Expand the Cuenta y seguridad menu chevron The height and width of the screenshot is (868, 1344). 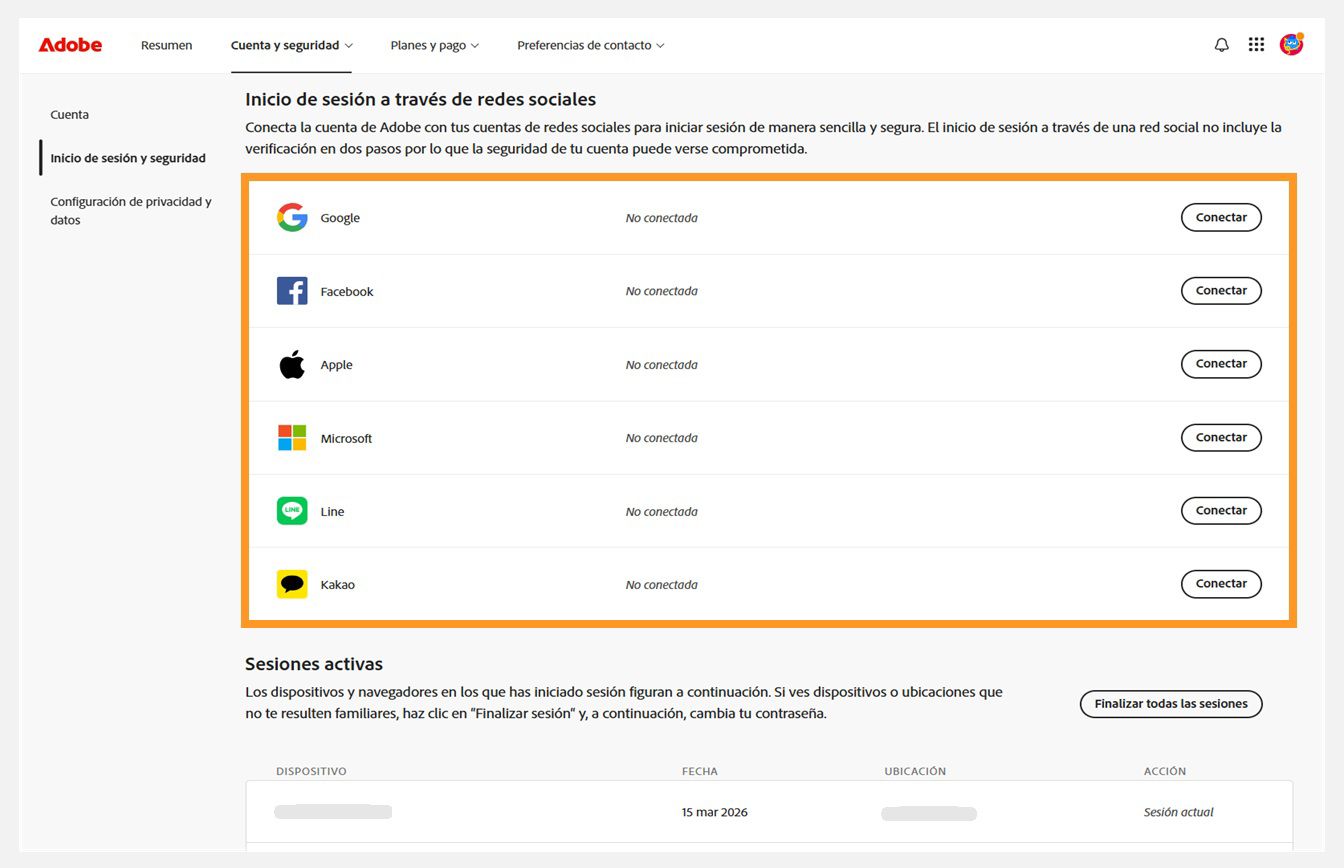click(350, 45)
